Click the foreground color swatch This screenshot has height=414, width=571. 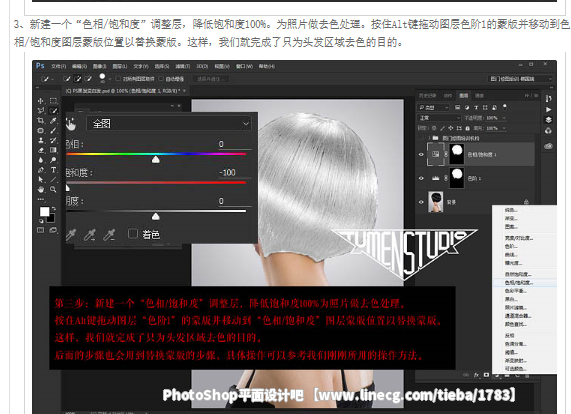[44, 212]
